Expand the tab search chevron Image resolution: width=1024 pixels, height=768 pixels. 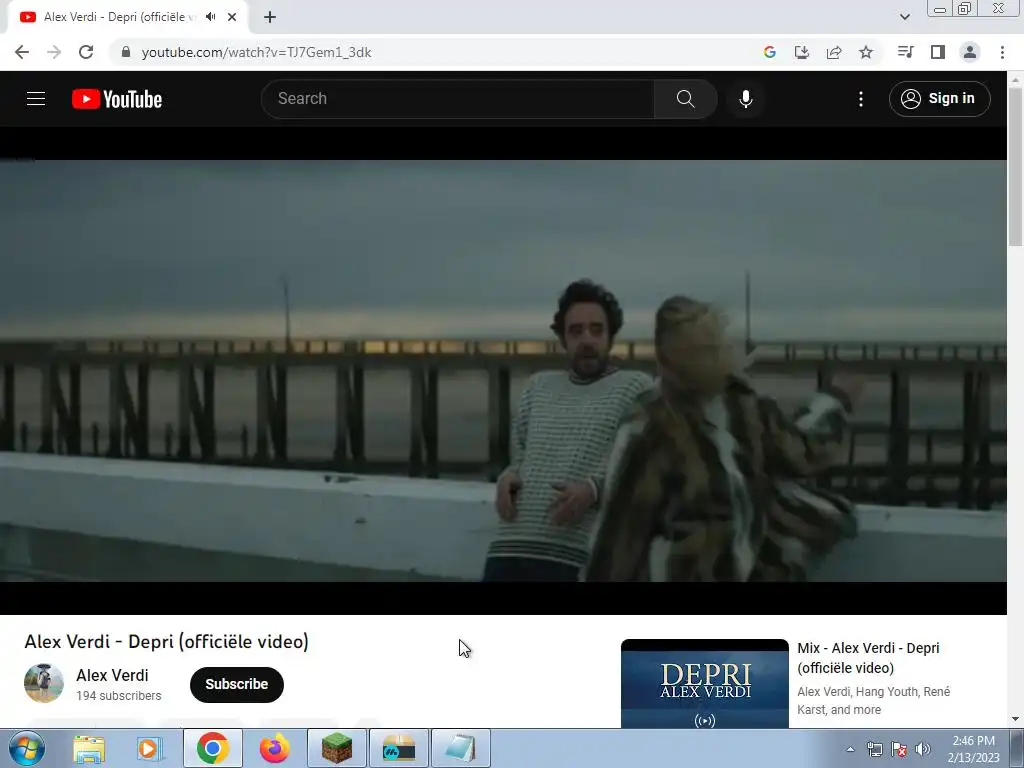coord(904,17)
